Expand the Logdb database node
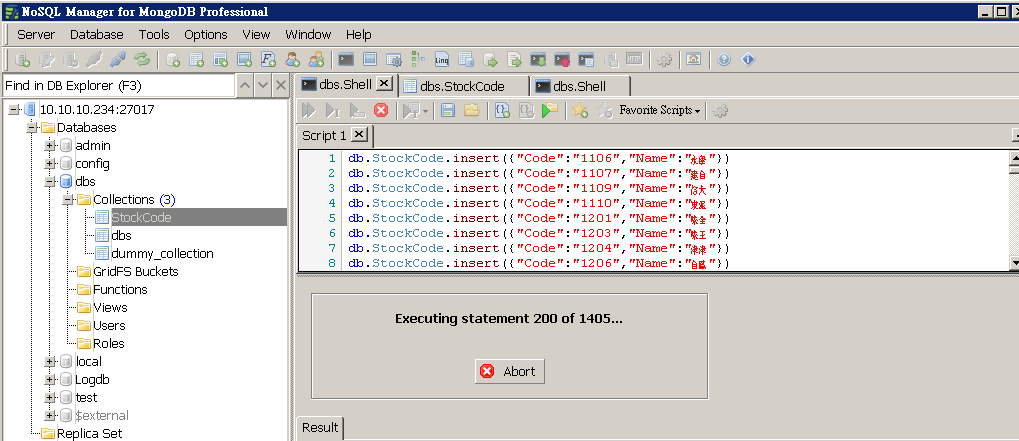Image resolution: width=1019 pixels, height=441 pixels. coord(49,379)
